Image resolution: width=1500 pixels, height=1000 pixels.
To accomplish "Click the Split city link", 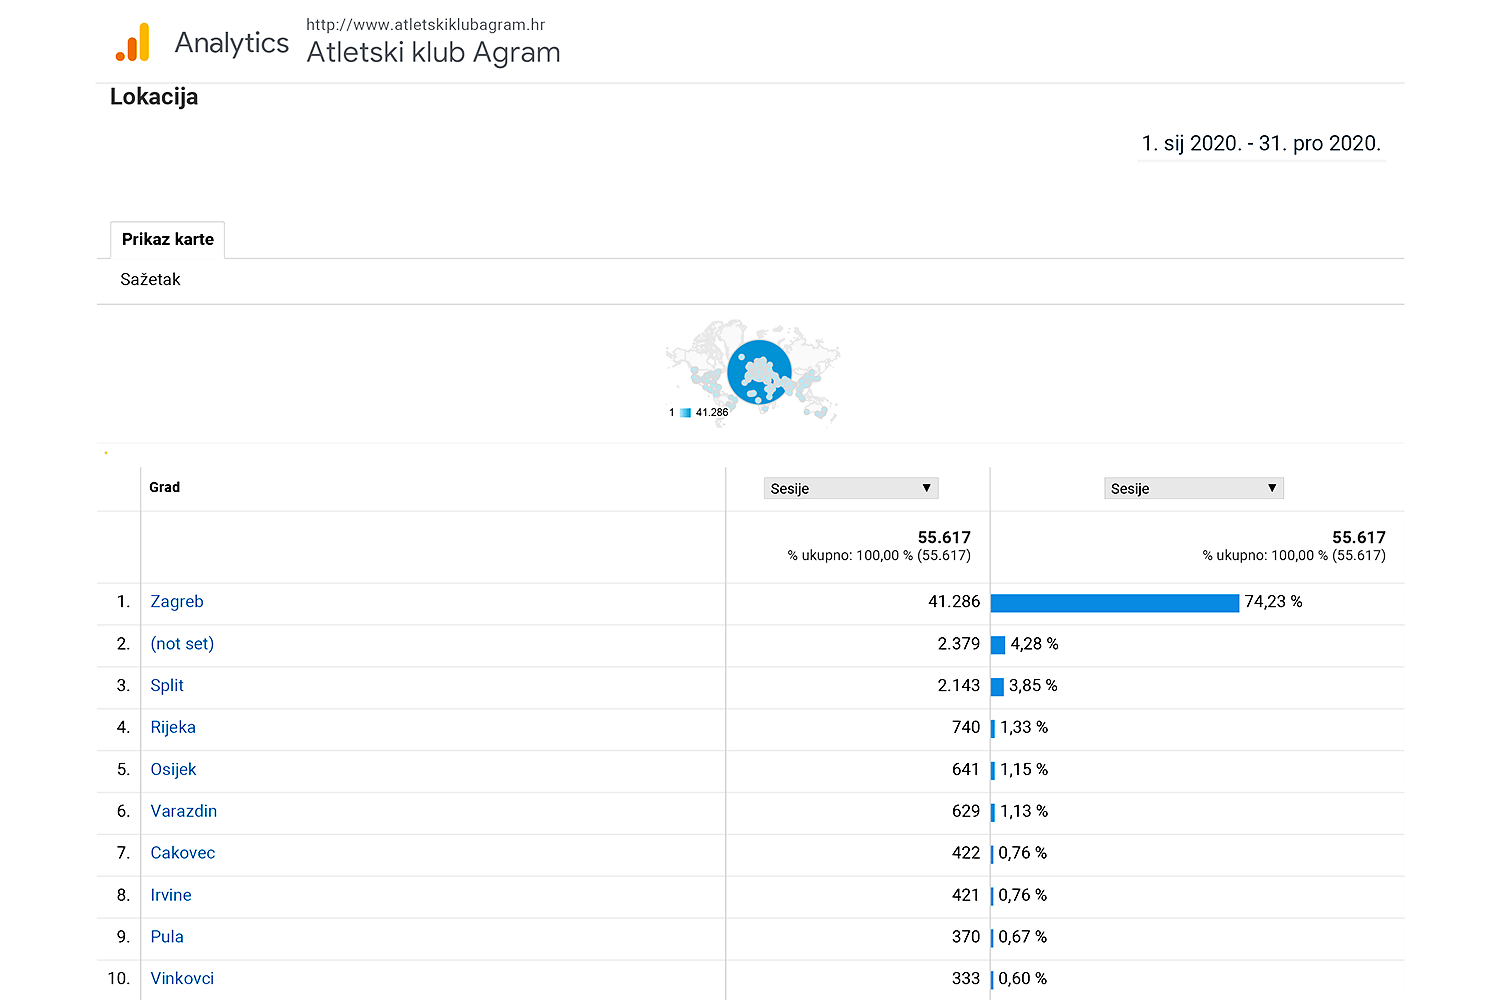I will click(167, 686).
